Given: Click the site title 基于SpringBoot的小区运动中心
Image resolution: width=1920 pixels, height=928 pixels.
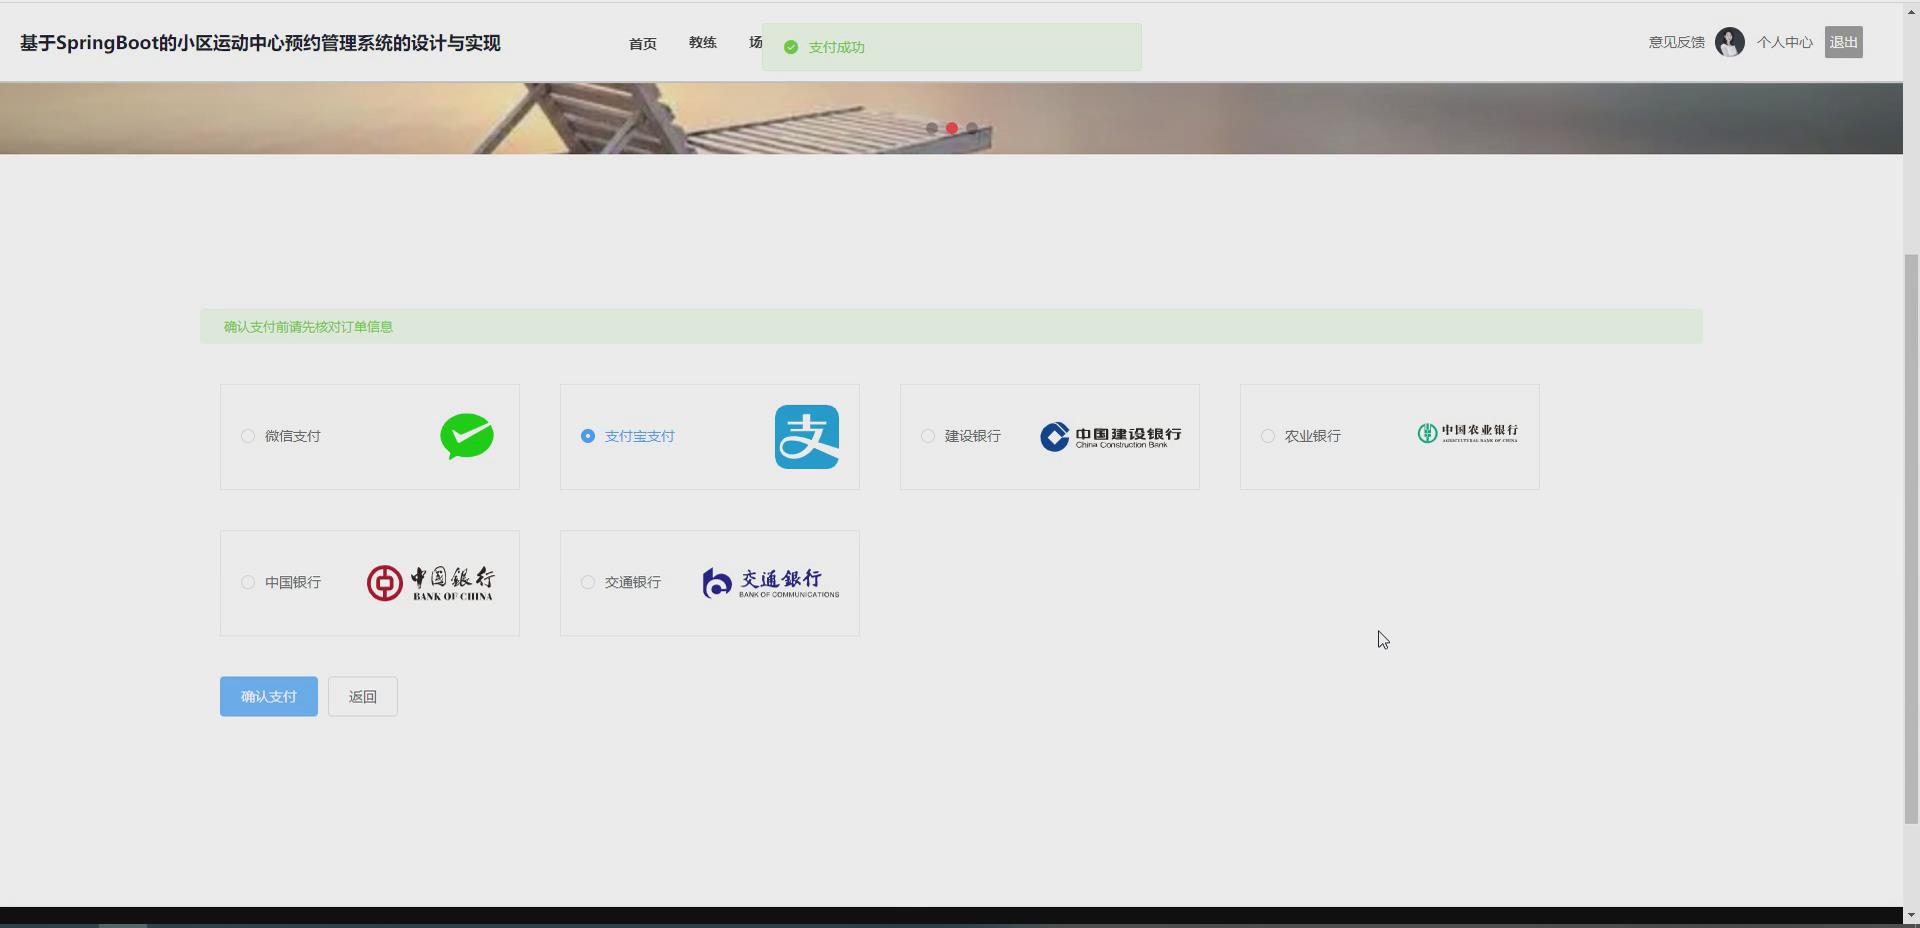Looking at the screenshot, I should pos(261,43).
